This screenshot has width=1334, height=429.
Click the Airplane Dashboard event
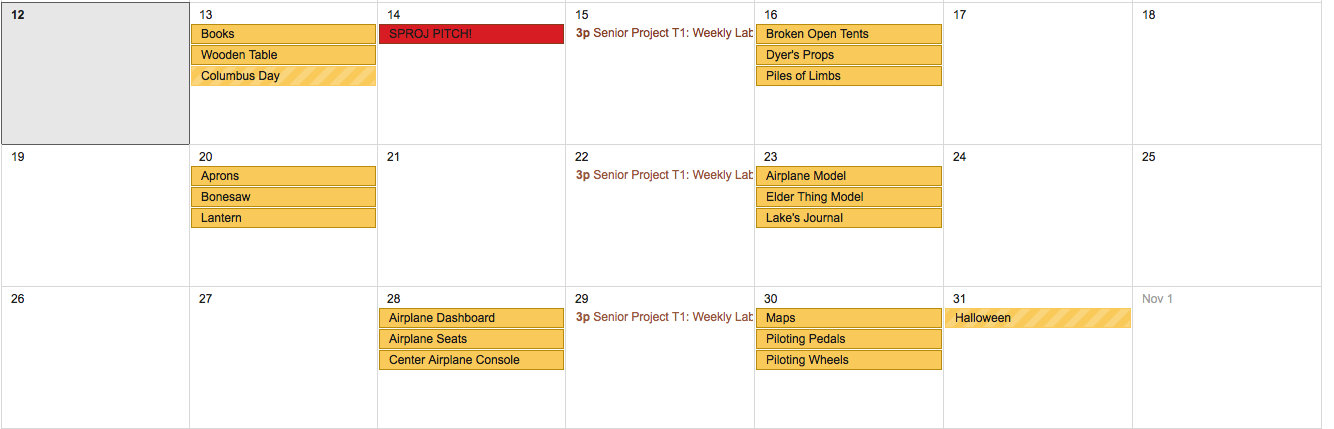click(x=471, y=318)
